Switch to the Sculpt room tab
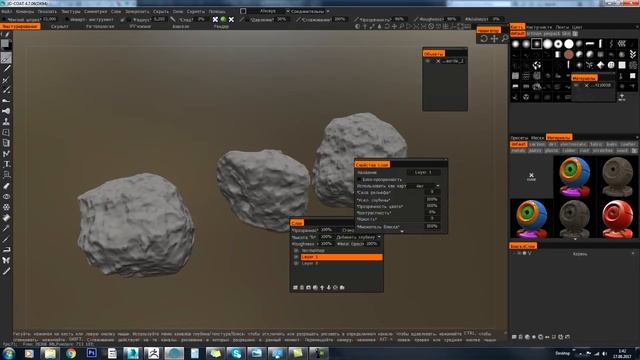Screen dimensions: 640x360 (x=60, y=27)
